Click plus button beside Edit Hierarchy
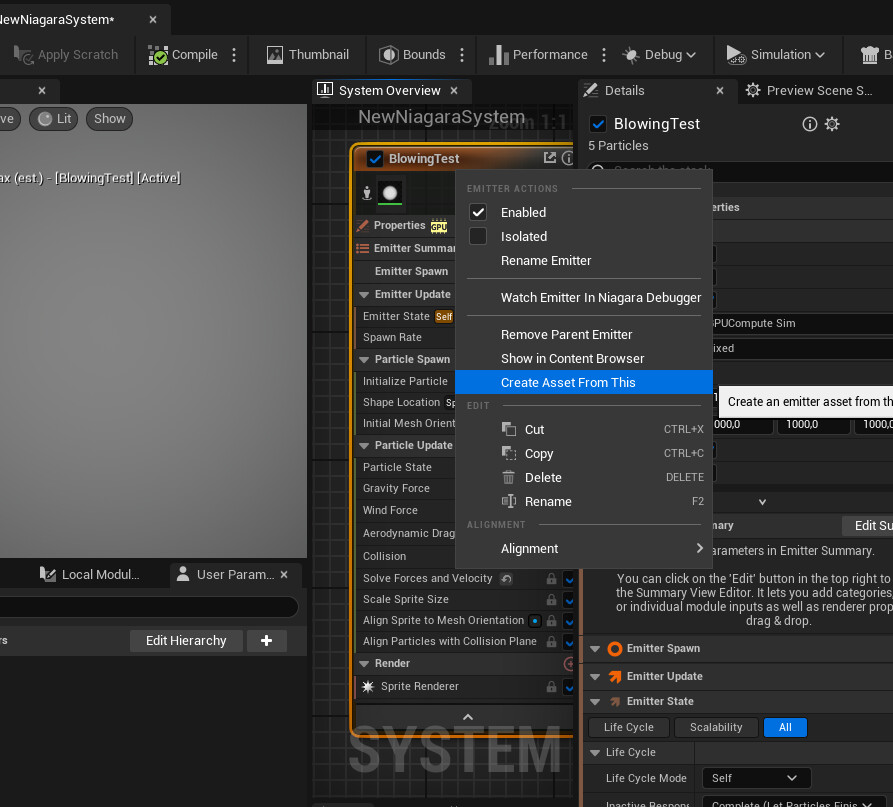Image resolution: width=893 pixels, height=807 pixels. click(266, 641)
